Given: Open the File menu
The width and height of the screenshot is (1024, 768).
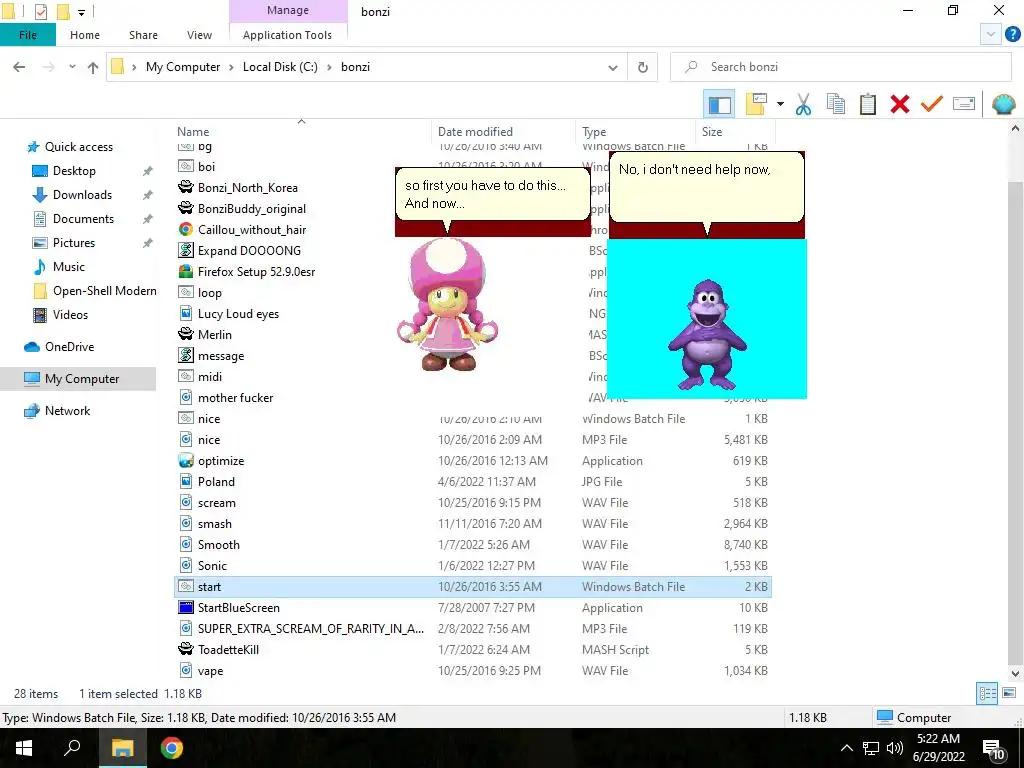Looking at the screenshot, I should (x=28, y=35).
